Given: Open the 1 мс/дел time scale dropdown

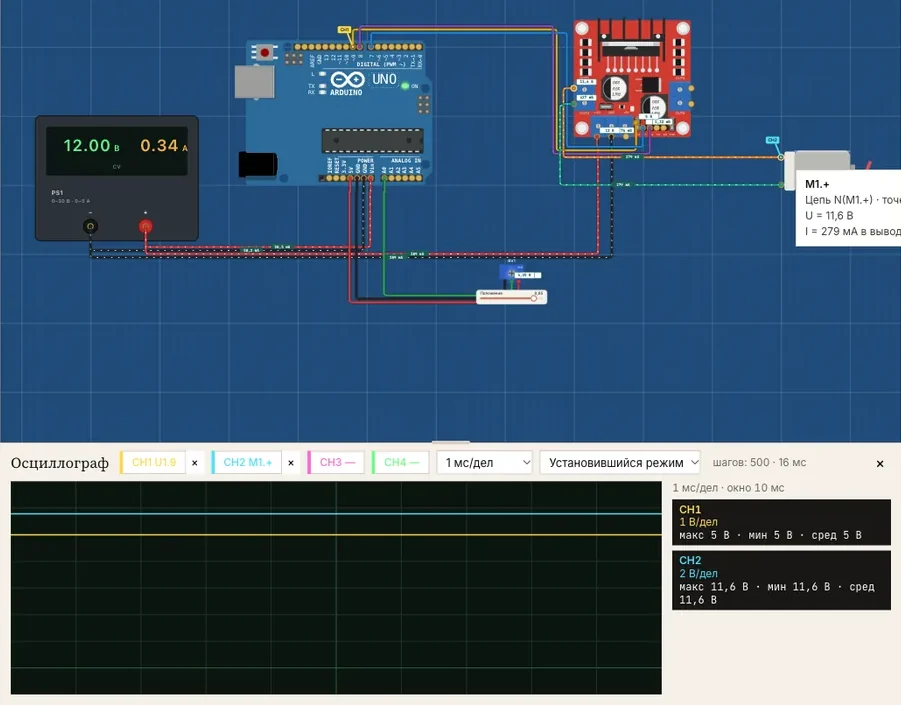Looking at the screenshot, I should point(485,463).
